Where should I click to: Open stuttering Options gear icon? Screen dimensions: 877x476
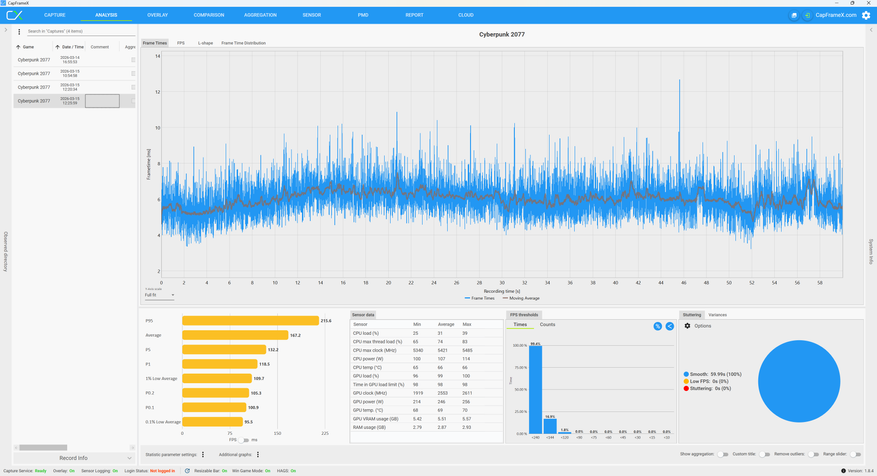687,326
